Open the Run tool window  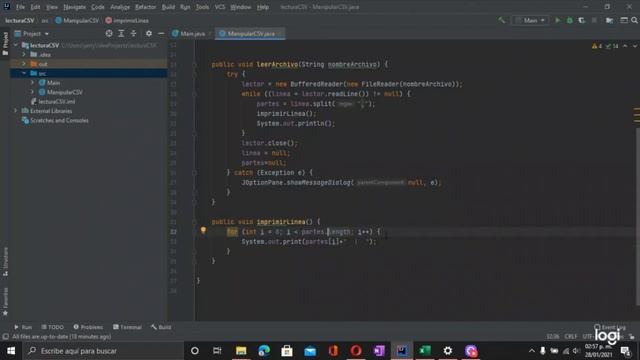(23, 327)
